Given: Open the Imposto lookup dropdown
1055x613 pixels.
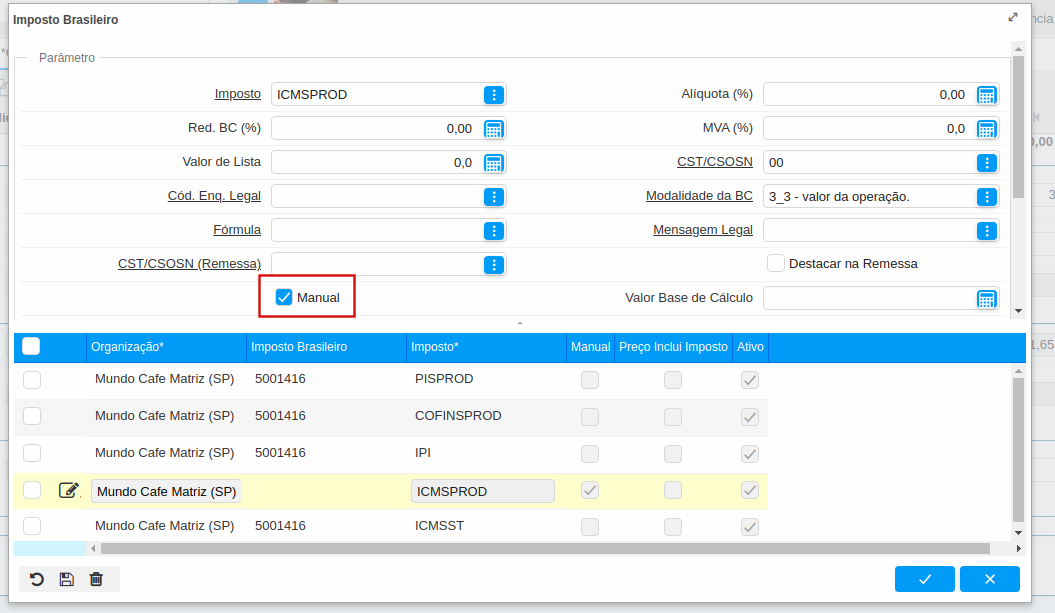Looking at the screenshot, I should tap(494, 95).
